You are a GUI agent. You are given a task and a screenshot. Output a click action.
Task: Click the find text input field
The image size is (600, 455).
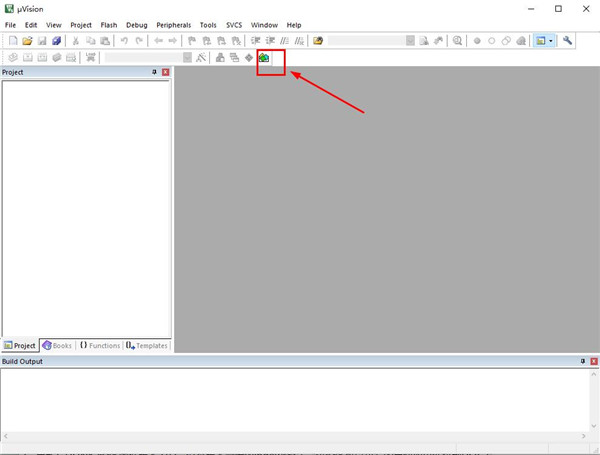click(367, 41)
